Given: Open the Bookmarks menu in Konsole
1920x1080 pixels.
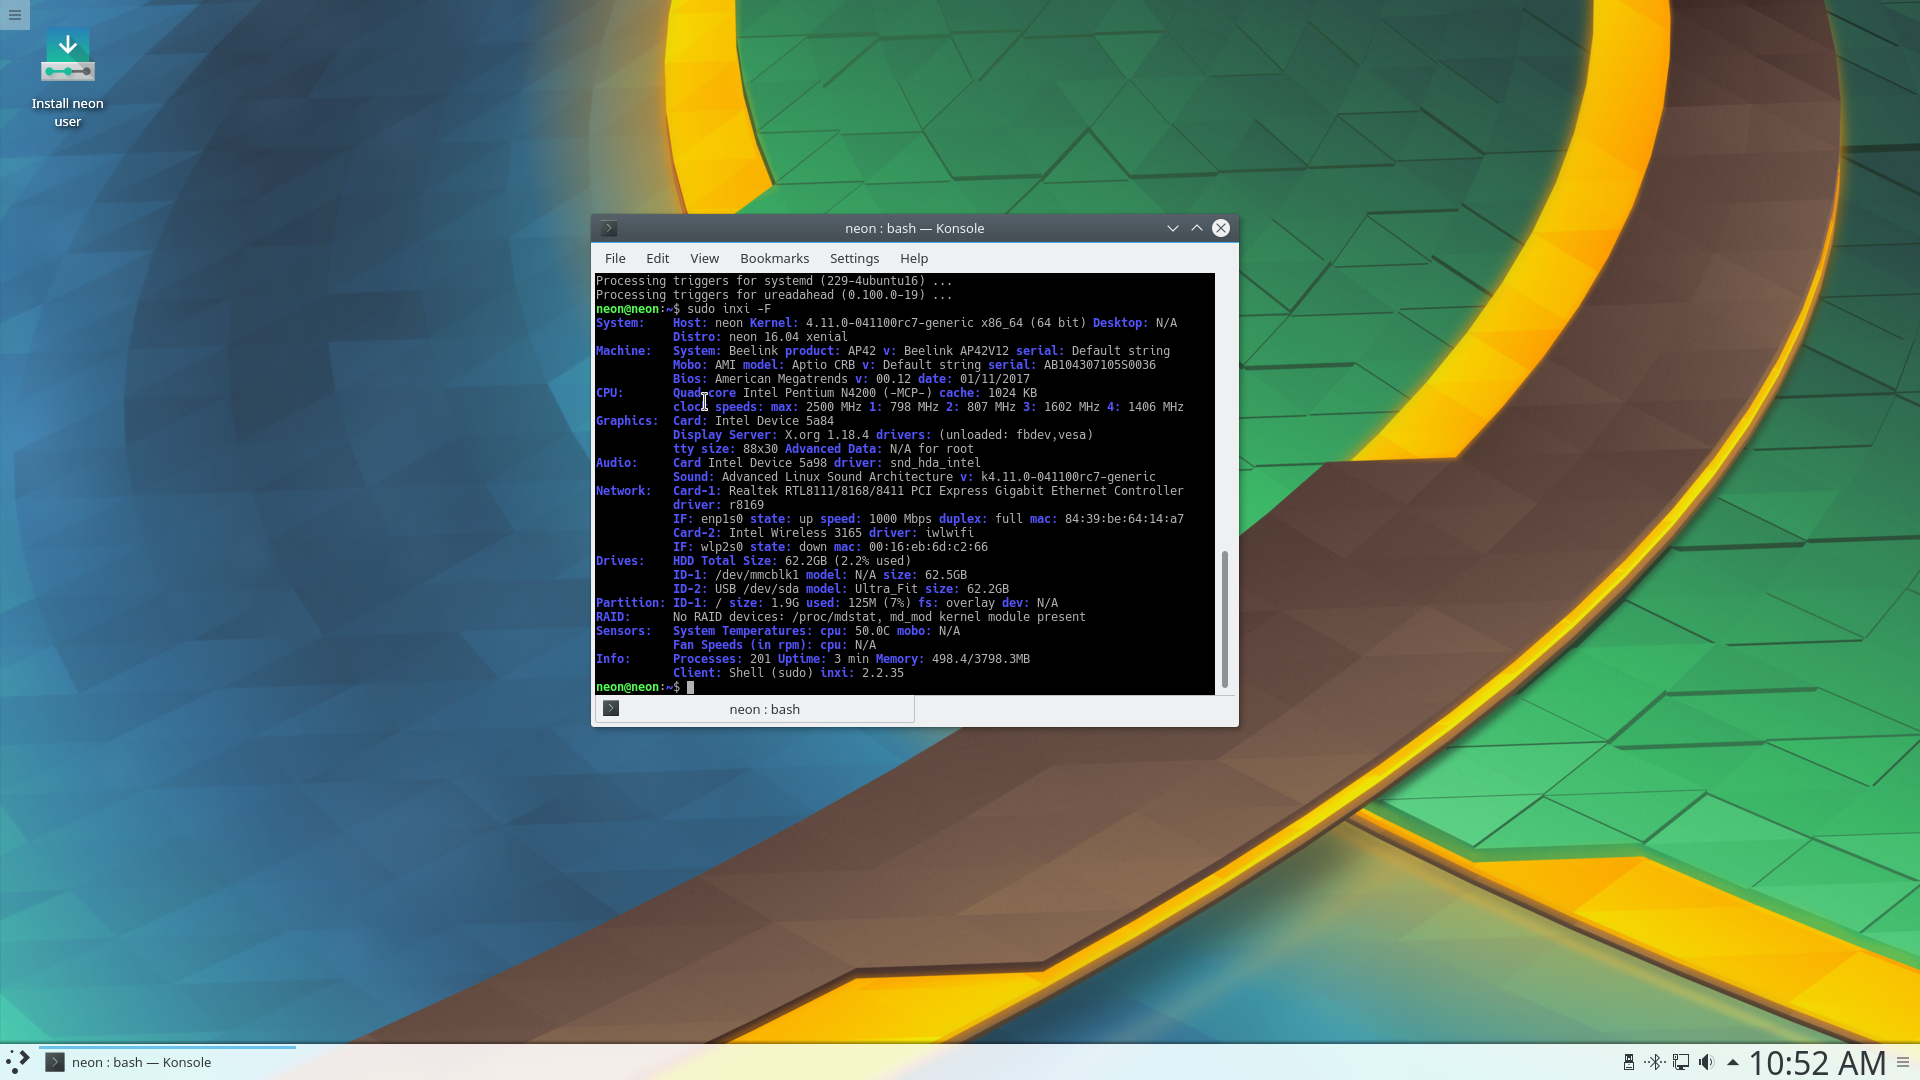Looking at the screenshot, I should point(774,258).
